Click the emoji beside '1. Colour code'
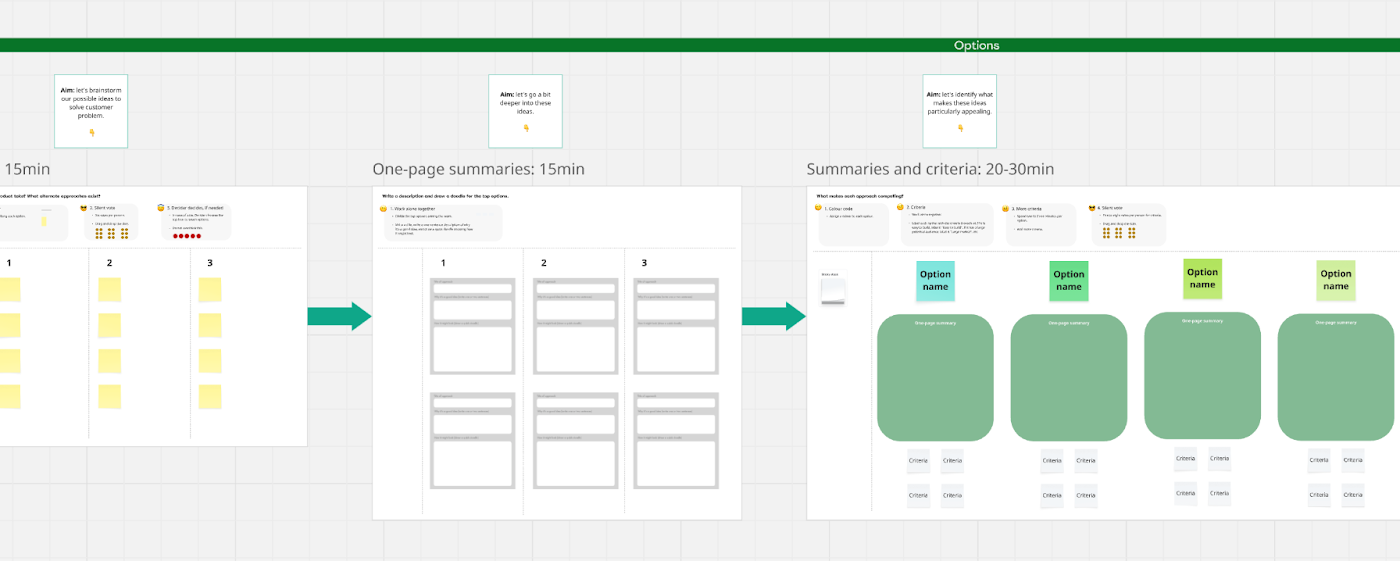Image resolution: width=1400 pixels, height=561 pixels. pos(818,208)
